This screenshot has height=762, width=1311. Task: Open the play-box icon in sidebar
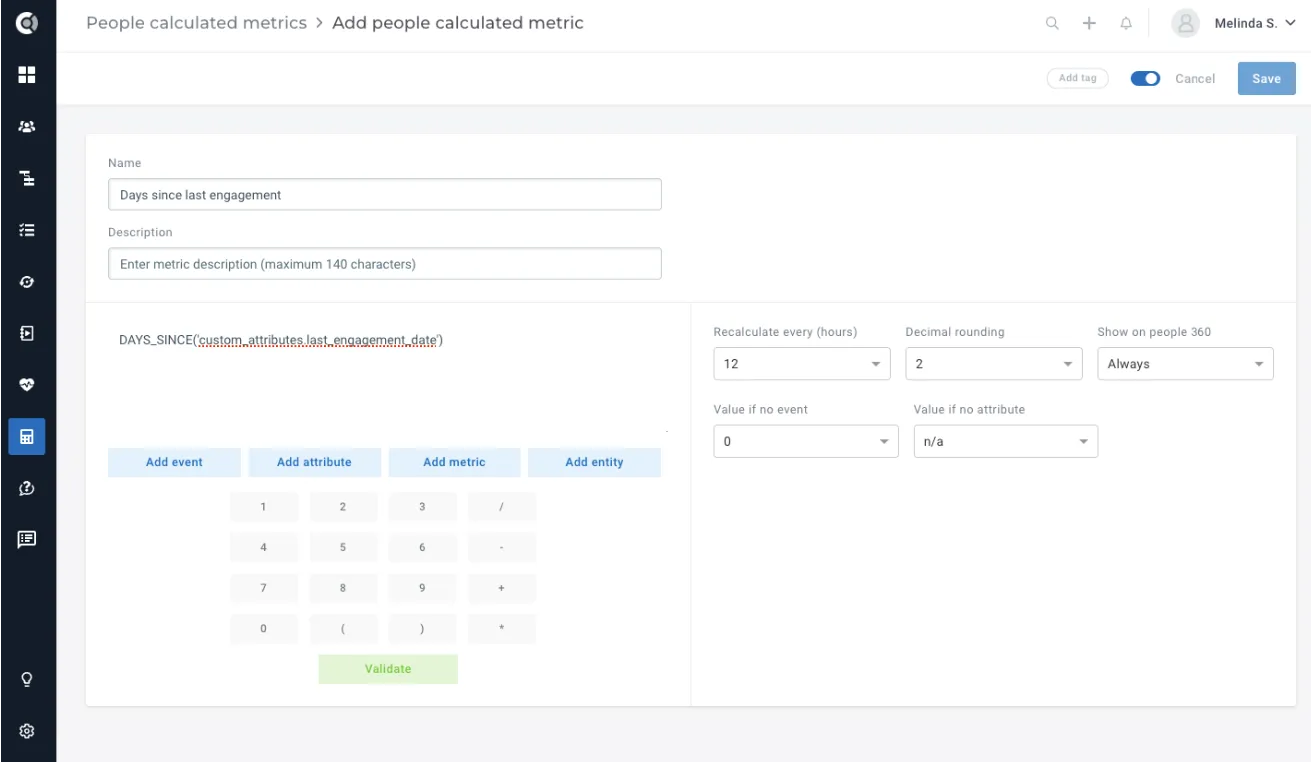click(27, 333)
